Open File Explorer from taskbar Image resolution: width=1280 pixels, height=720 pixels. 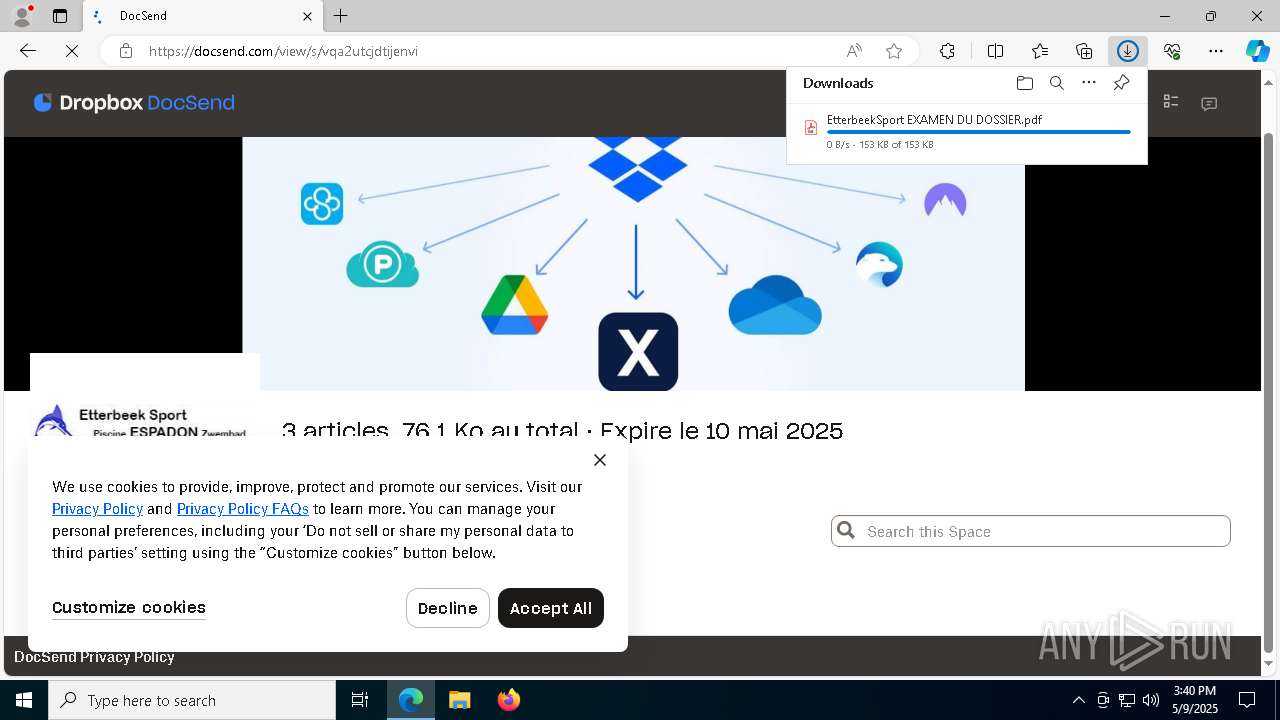(459, 700)
